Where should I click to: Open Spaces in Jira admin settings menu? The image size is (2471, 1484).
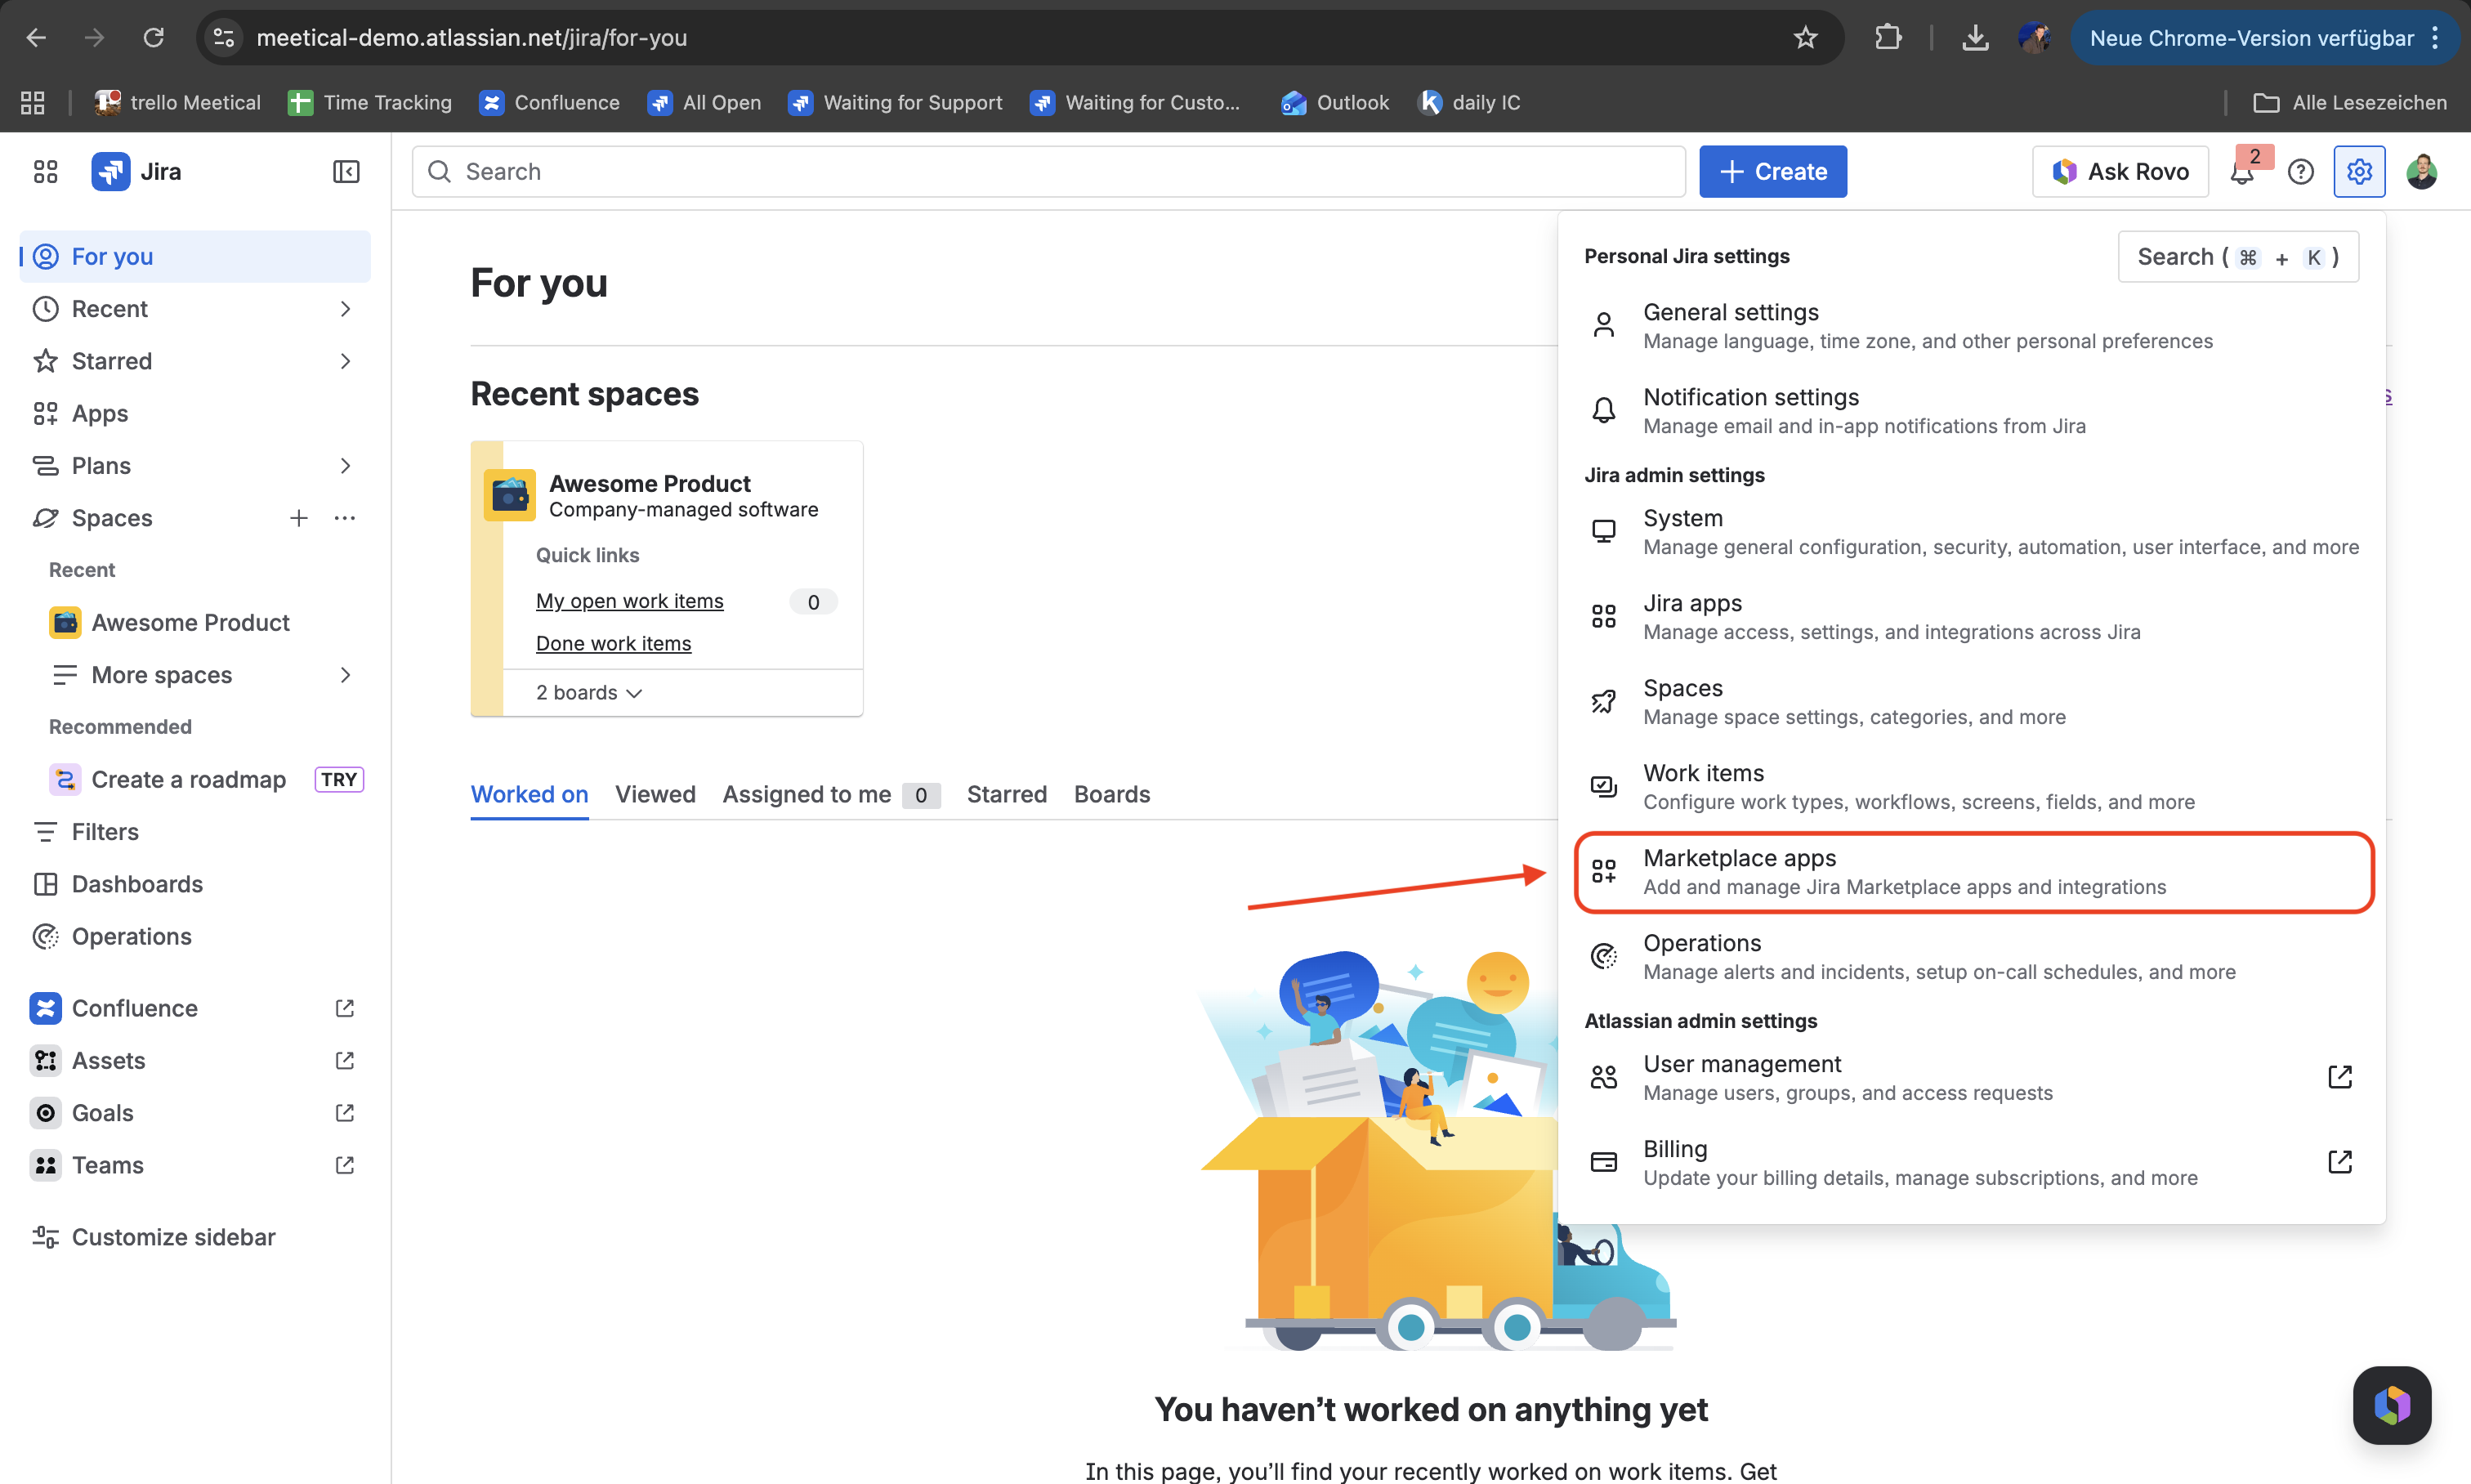coord(1971,702)
